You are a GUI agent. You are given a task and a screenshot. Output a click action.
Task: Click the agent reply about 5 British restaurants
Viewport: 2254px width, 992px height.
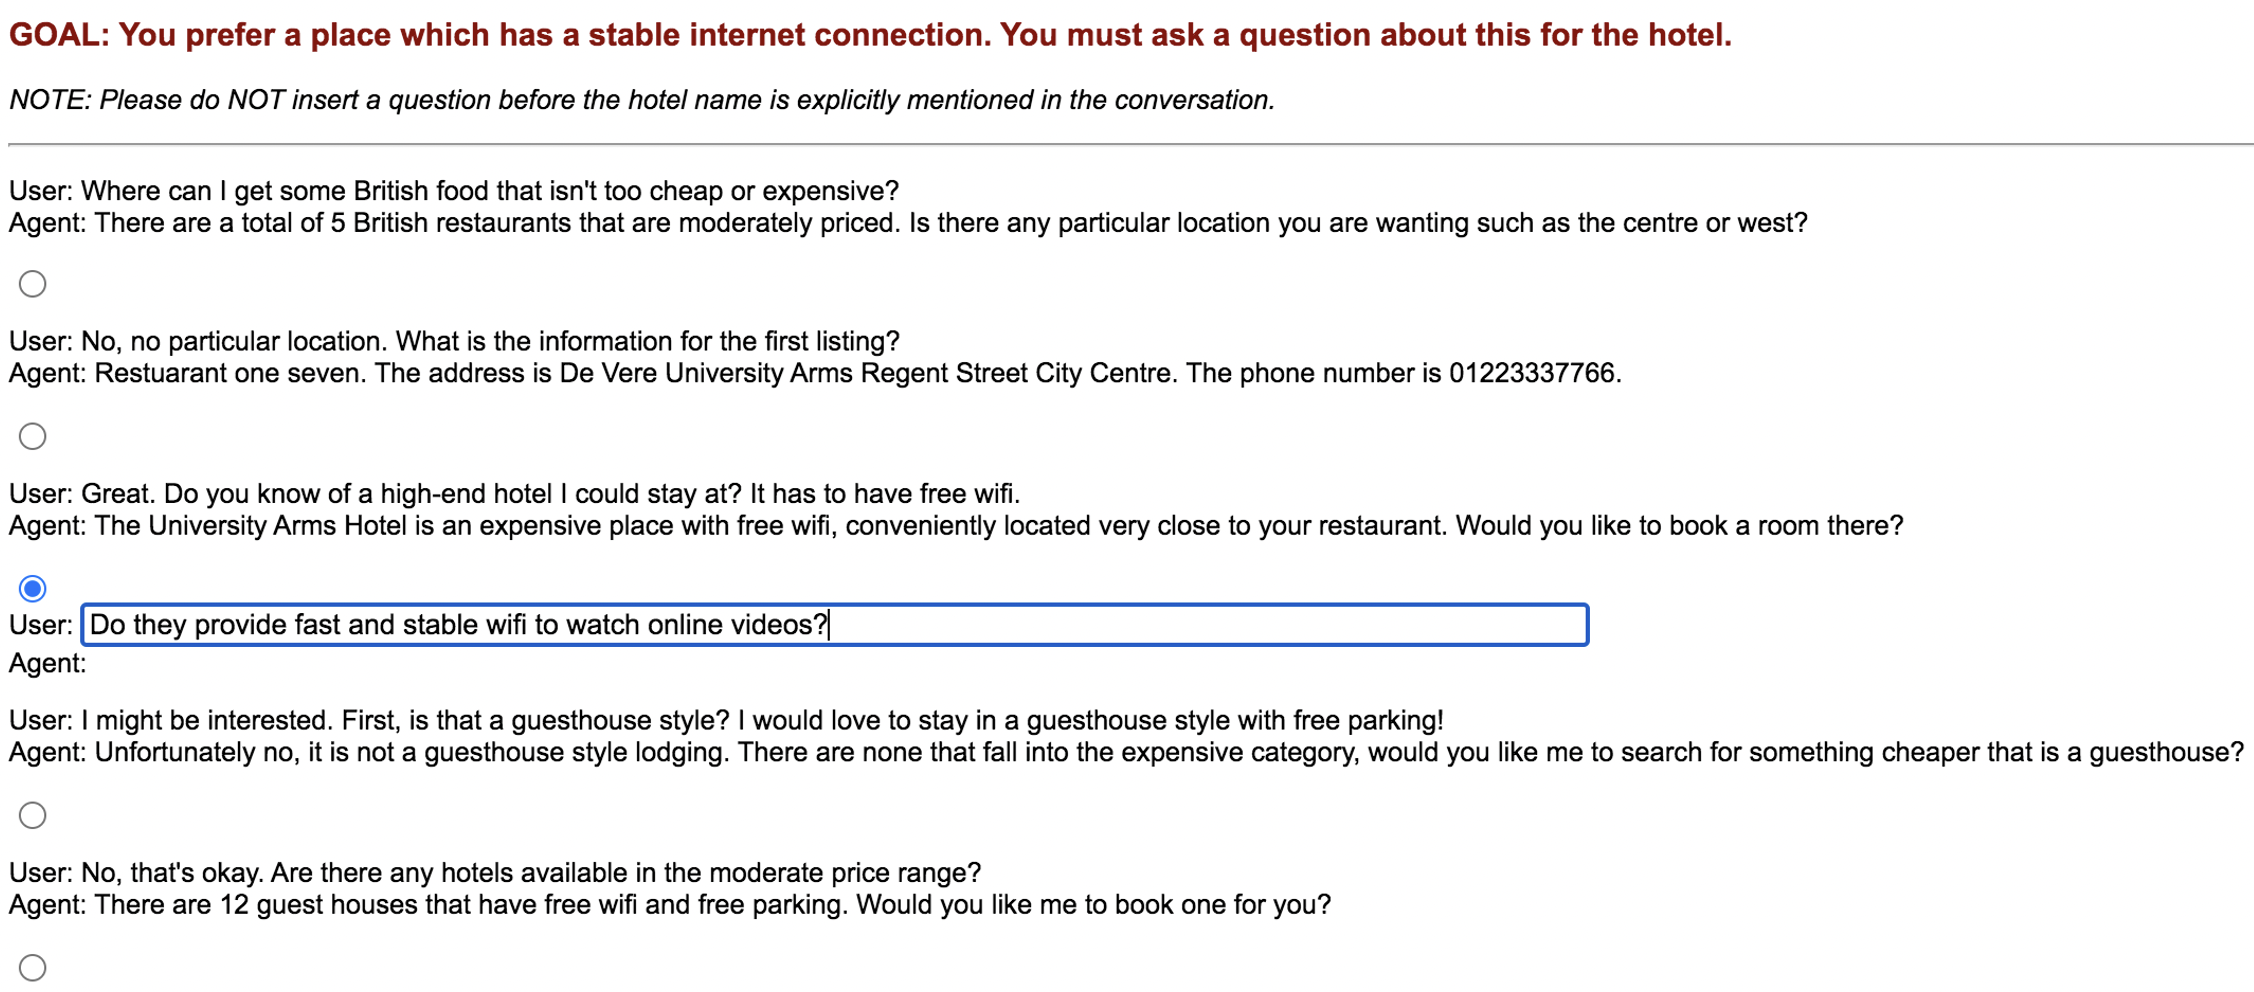tap(908, 223)
